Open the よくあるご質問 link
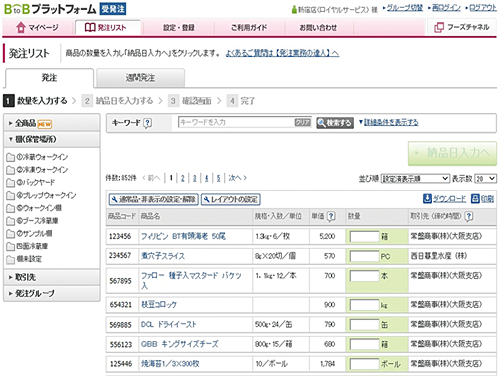 coord(282,53)
